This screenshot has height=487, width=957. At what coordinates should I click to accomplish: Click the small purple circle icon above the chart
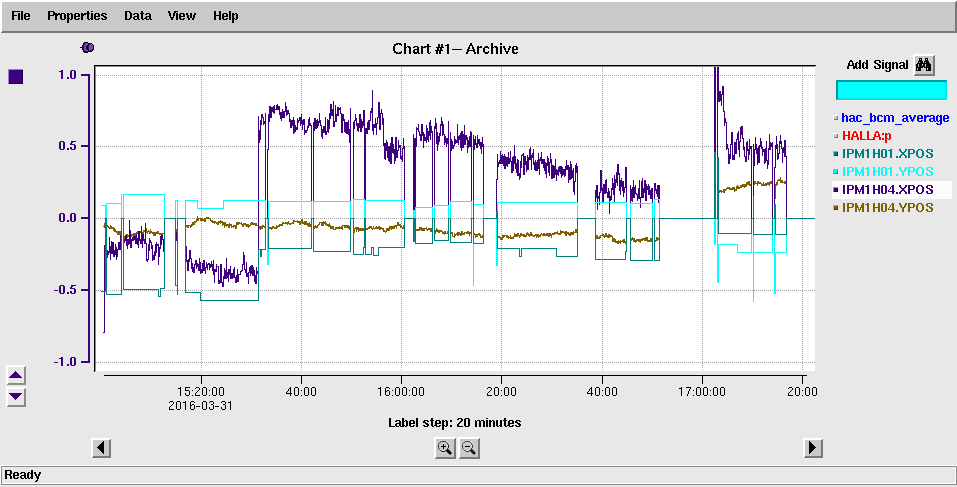coord(88,48)
